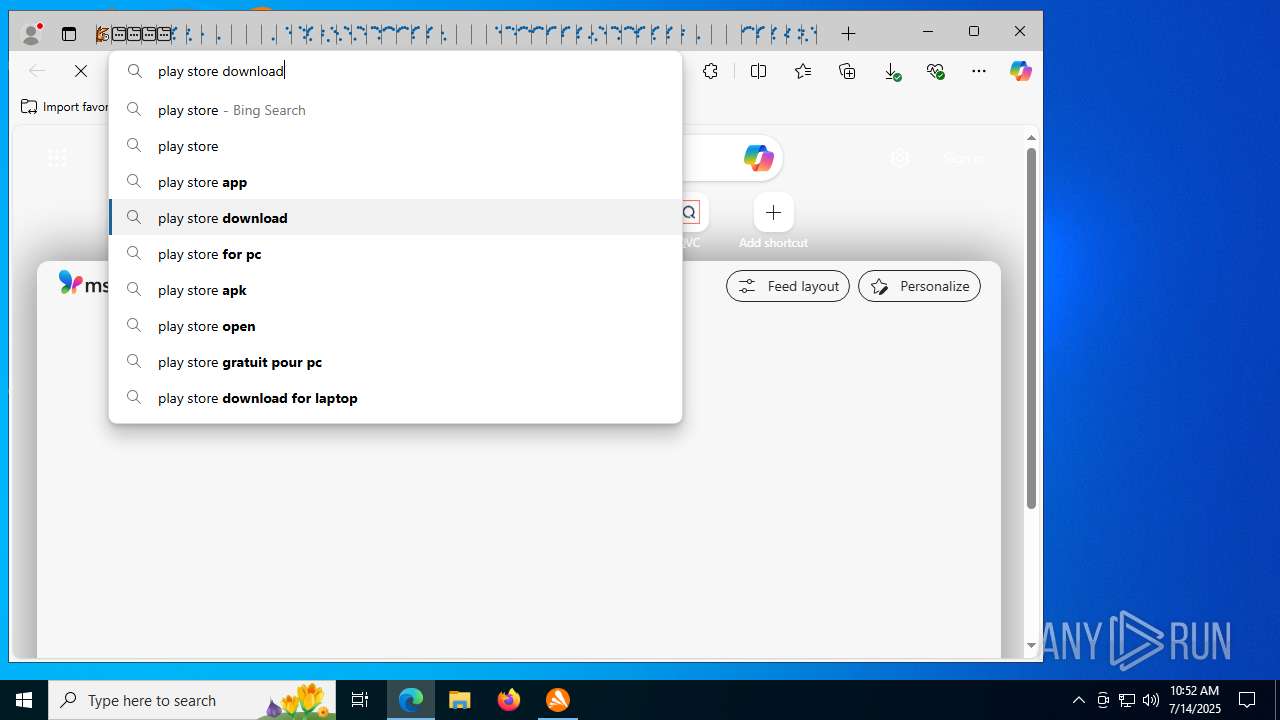Open network status in system tray

point(1127,700)
